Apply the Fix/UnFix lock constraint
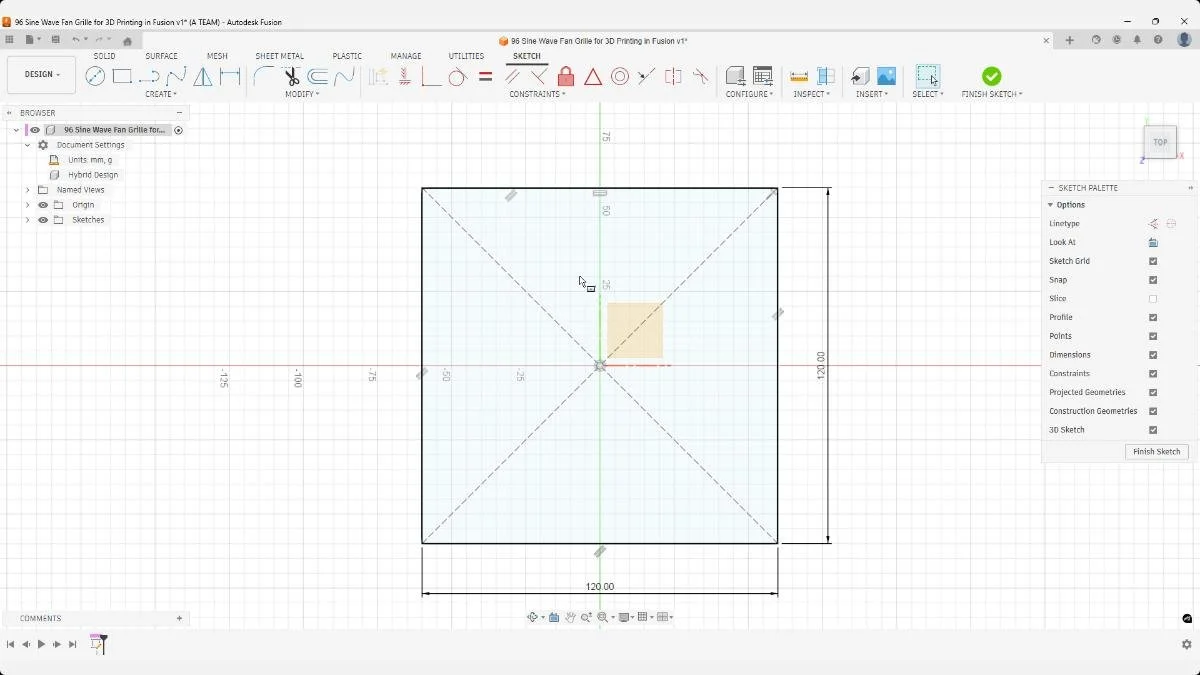 [x=565, y=76]
